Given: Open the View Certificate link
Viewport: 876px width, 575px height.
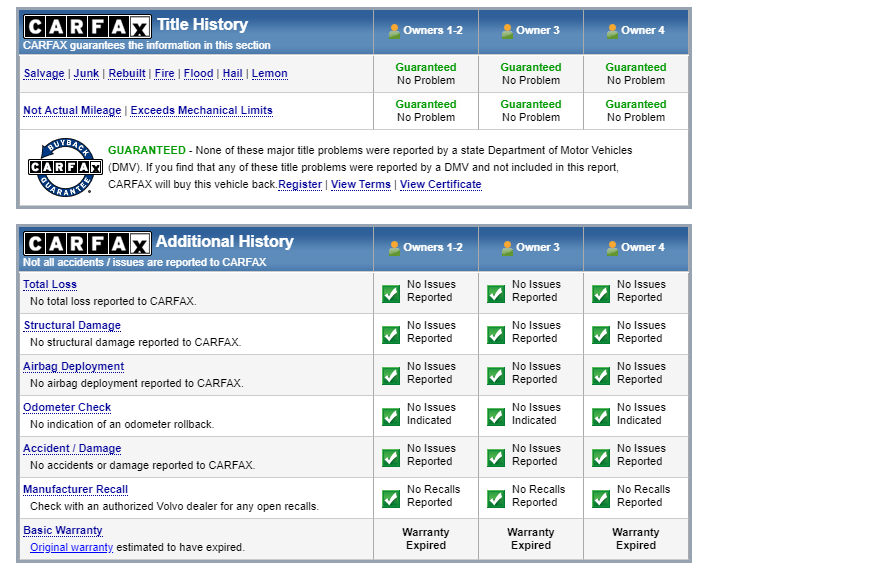Looking at the screenshot, I should [x=440, y=184].
